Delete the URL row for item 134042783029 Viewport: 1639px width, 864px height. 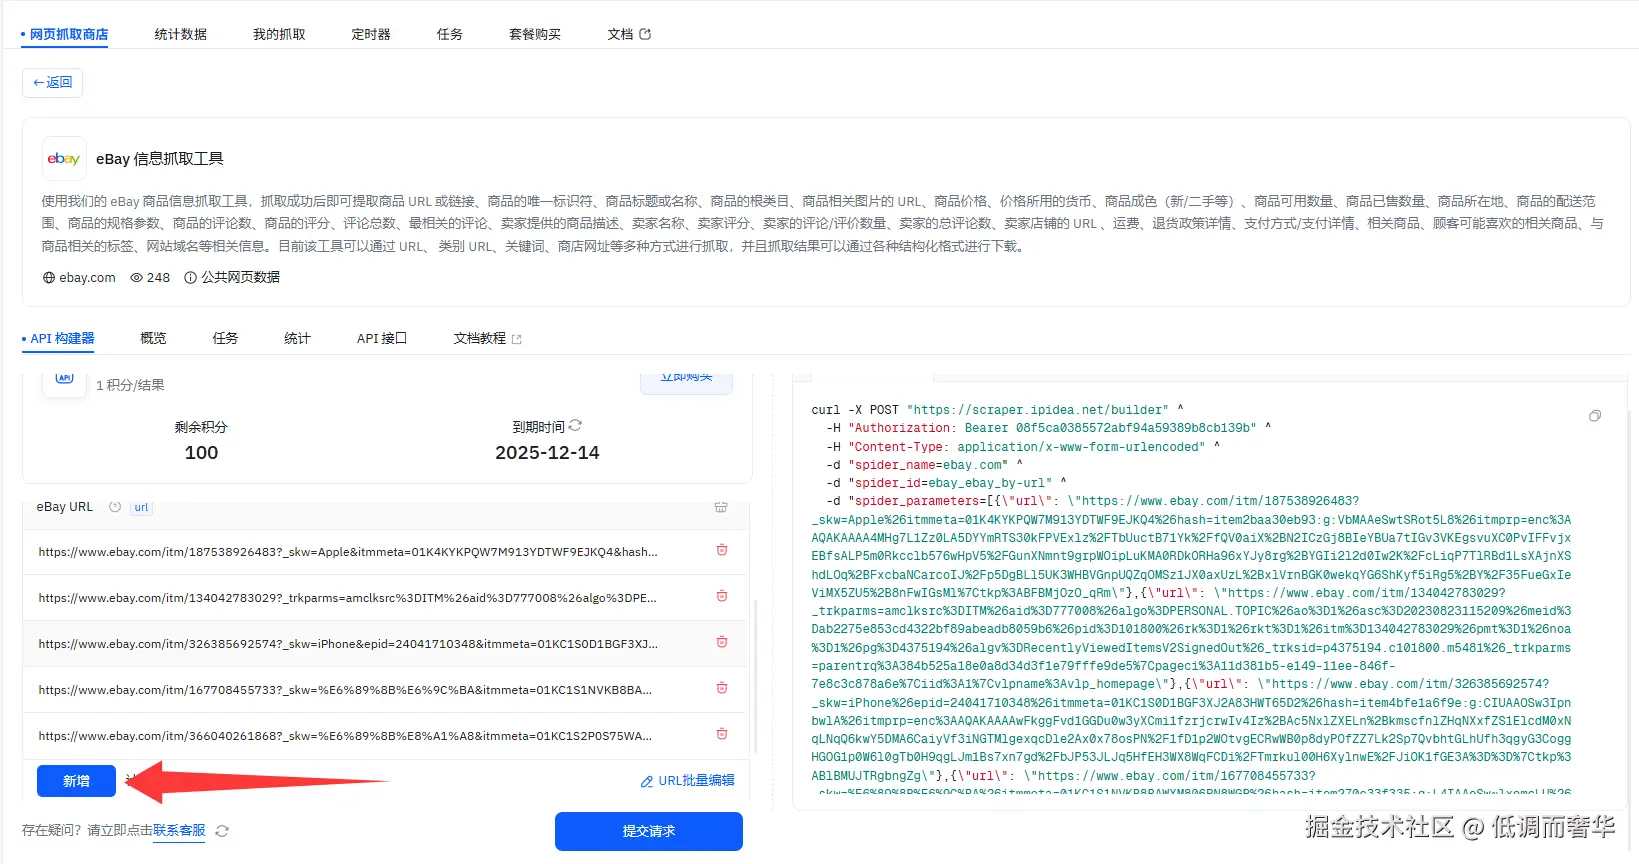[x=722, y=596]
